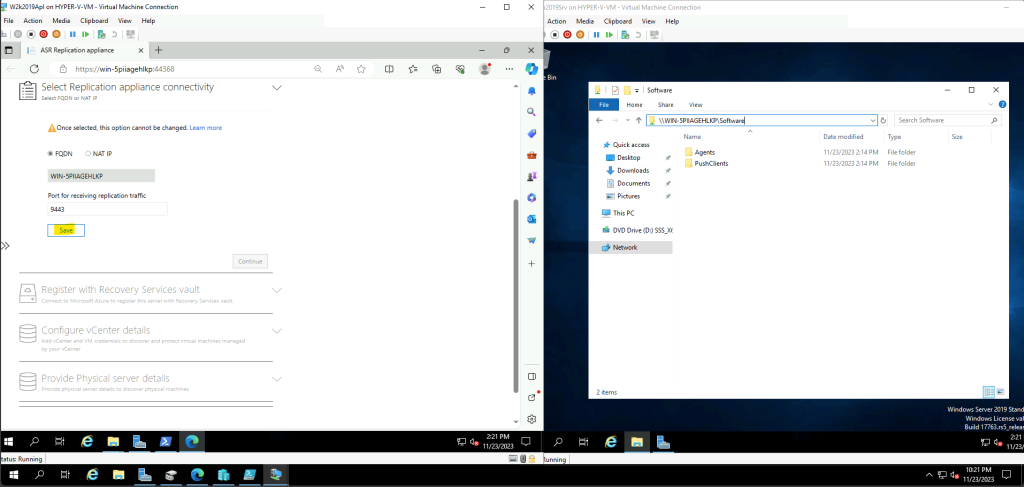The height and width of the screenshot is (487, 1024).
Task: Expand the File Explorer ribbon chevron
Action: [993, 104]
